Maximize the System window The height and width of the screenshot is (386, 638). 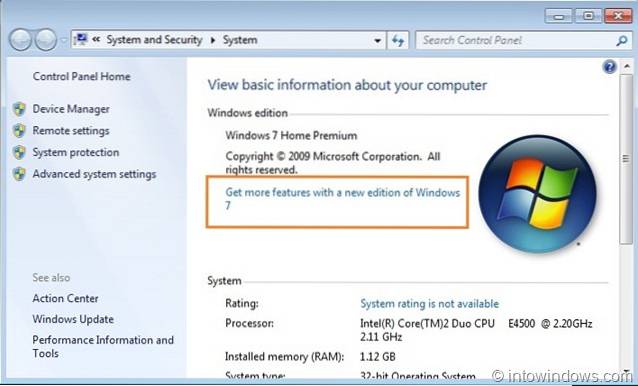click(588, 16)
